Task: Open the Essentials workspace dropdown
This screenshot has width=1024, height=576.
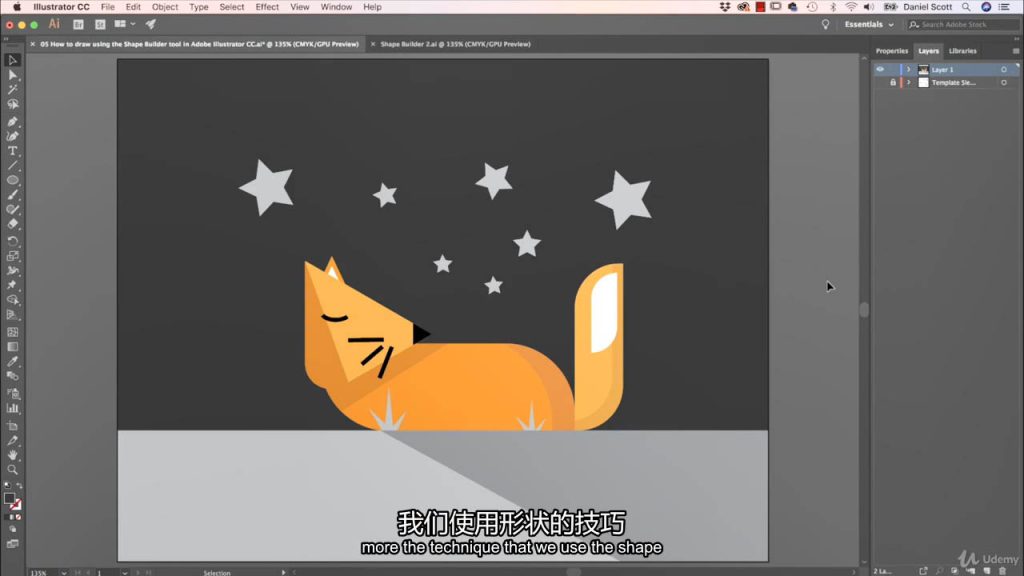Action: point(869,25)
